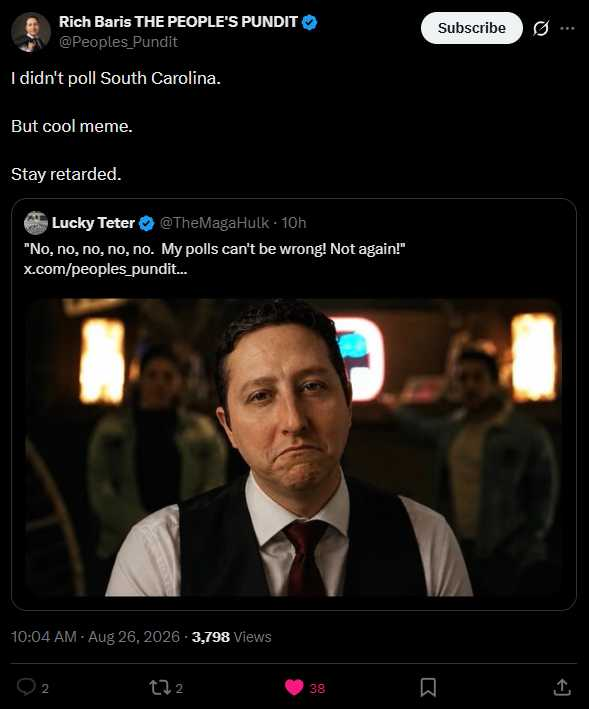Image resolution: width=589 pixels, height=709 pixels.
Task: Click the Subscribe button
Action: pyautogui.click(x=471, y=28)
